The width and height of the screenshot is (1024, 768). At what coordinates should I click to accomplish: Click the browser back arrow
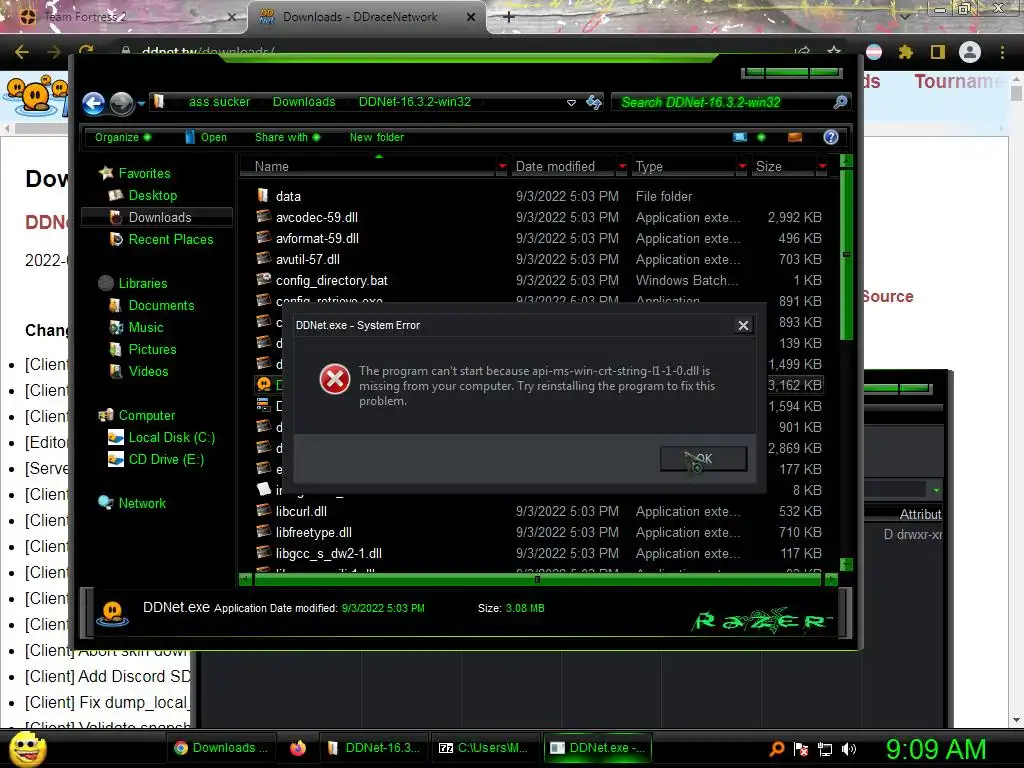[x=22, y=52]
